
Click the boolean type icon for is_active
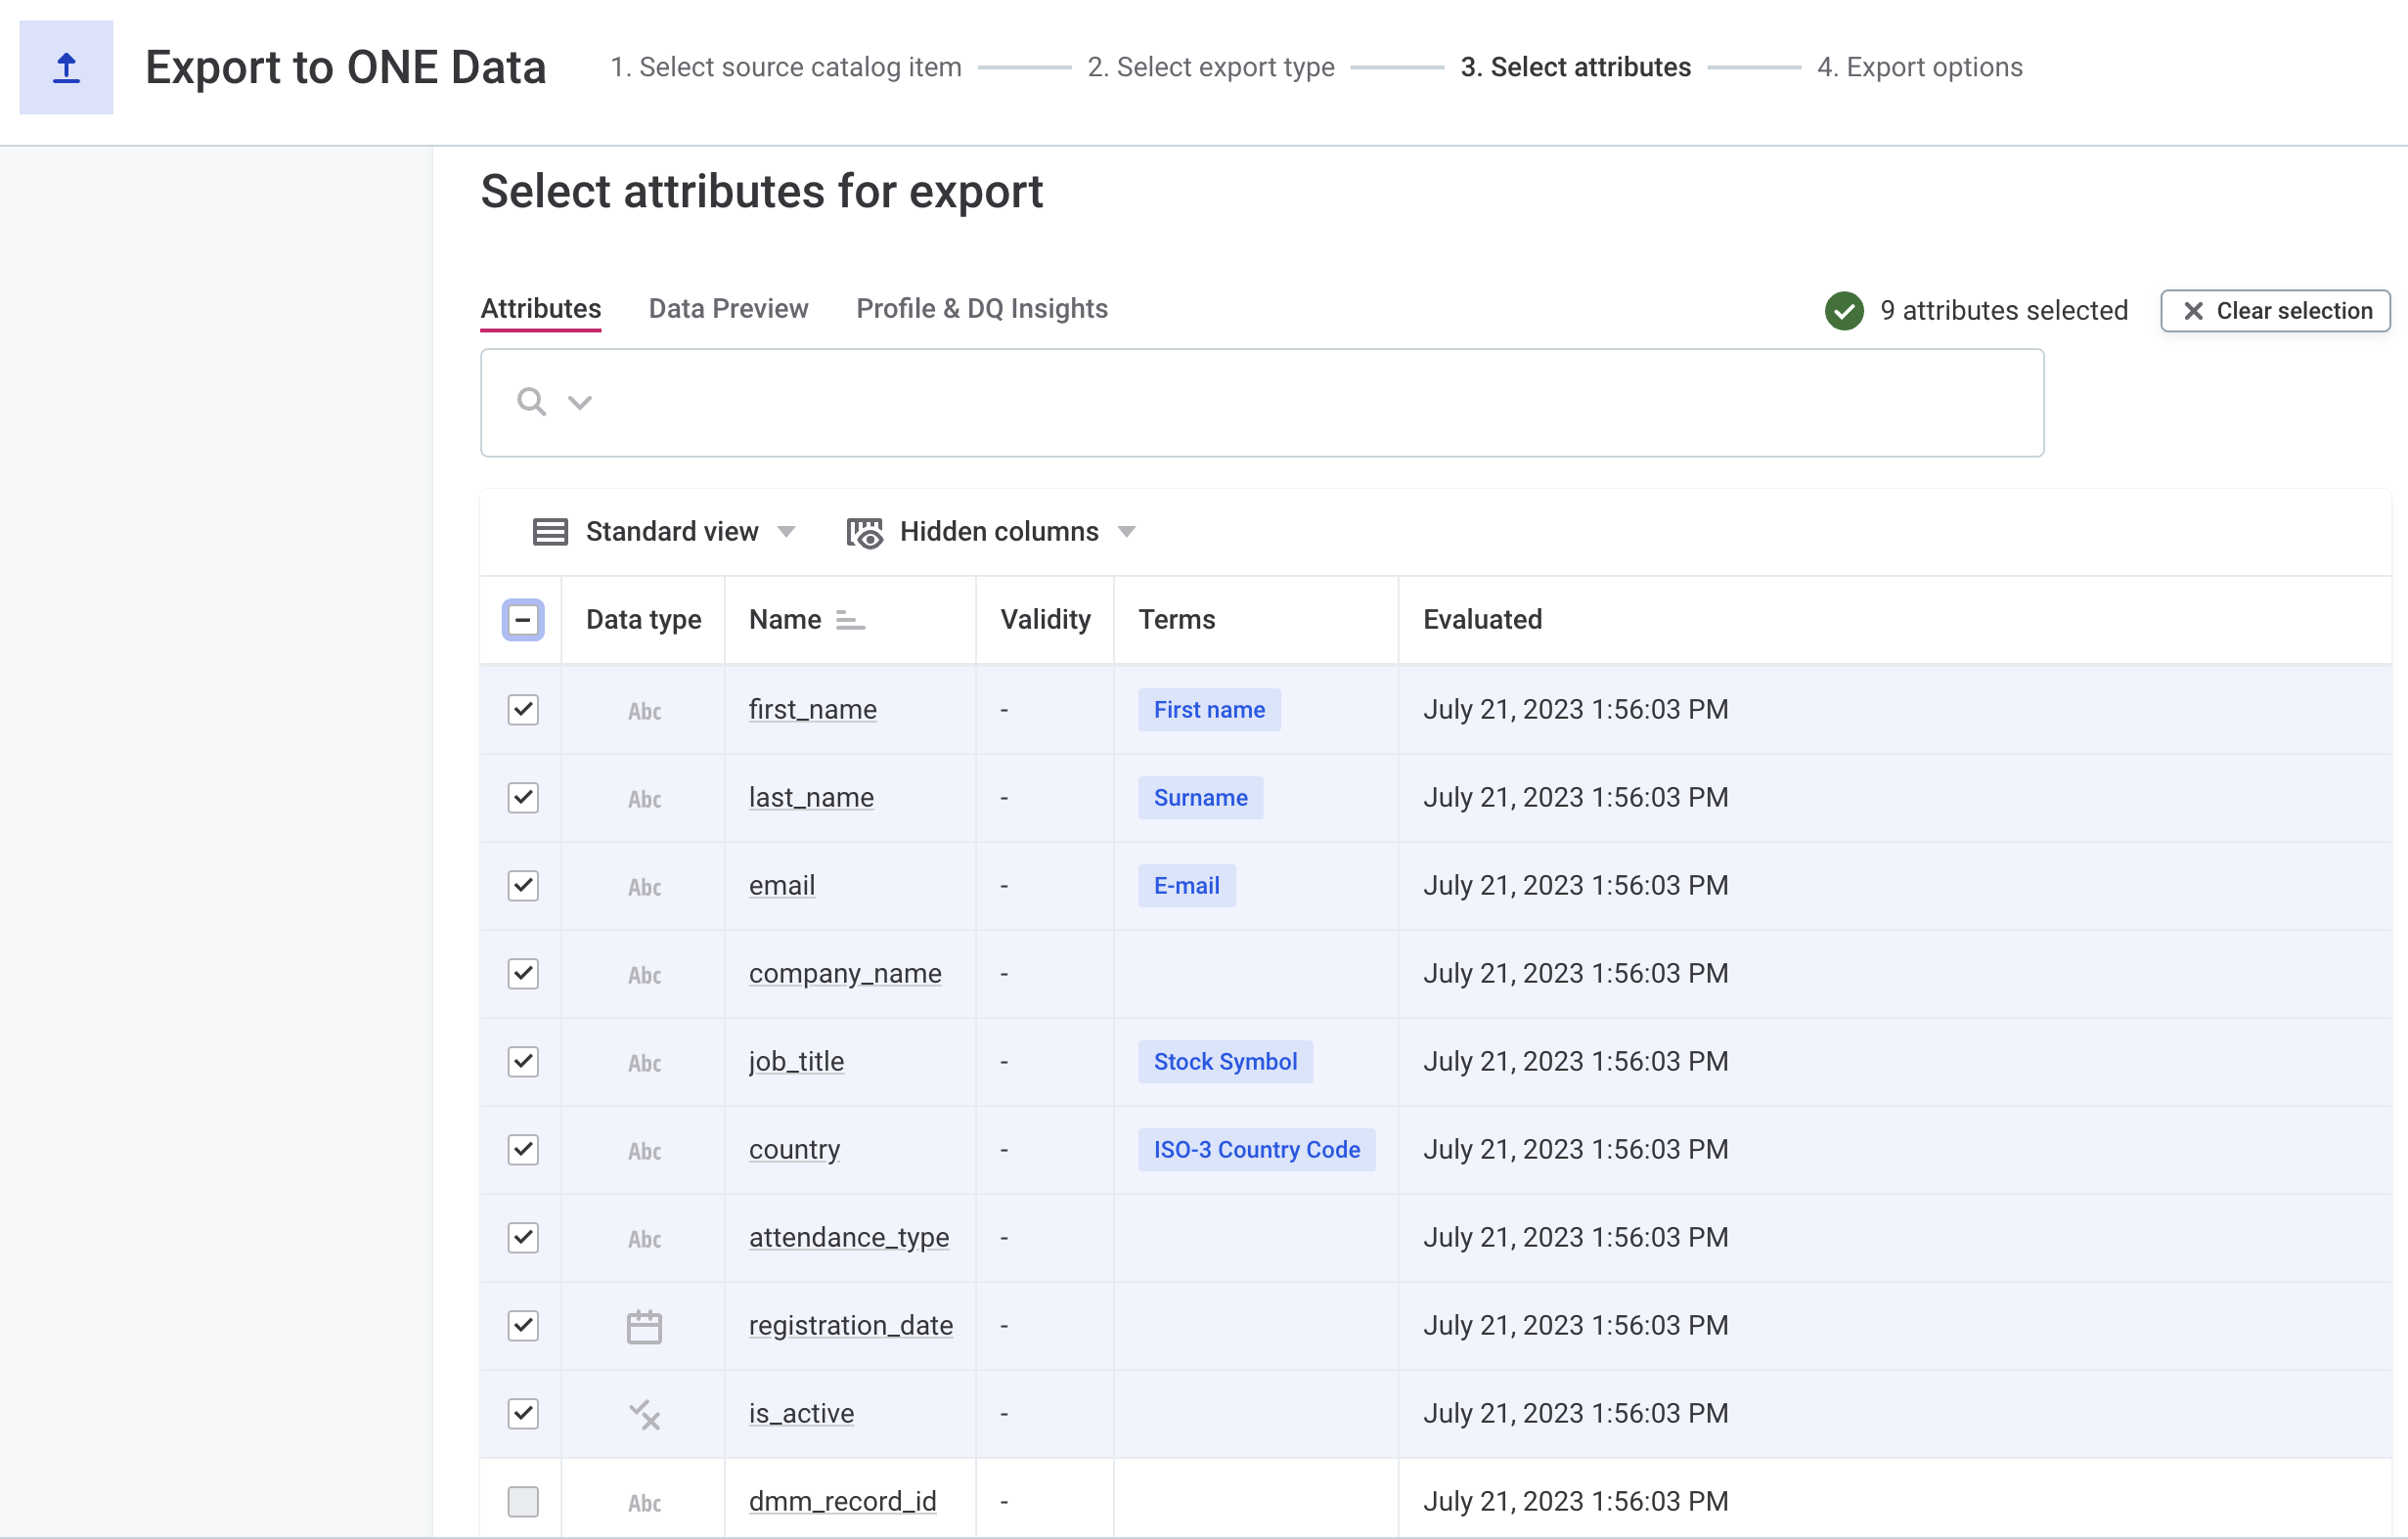[x=644, y=1414]
